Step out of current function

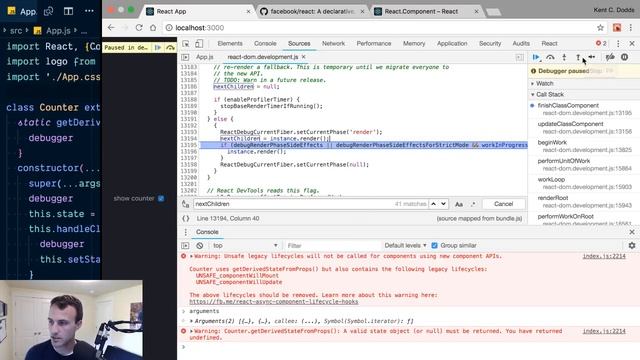click(578, 58)
